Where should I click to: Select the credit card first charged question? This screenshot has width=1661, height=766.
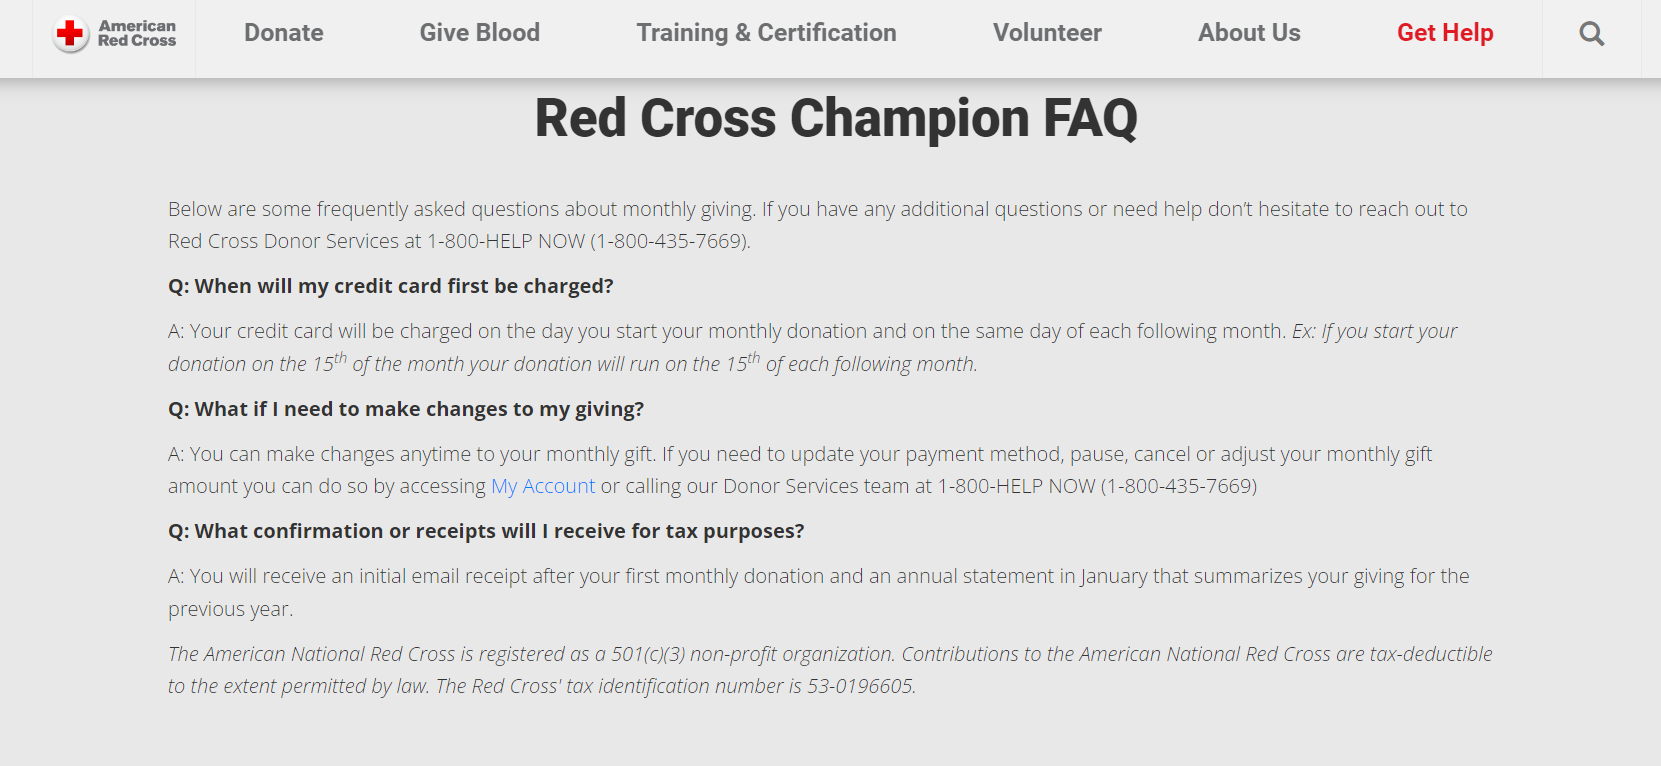(391, 286)
